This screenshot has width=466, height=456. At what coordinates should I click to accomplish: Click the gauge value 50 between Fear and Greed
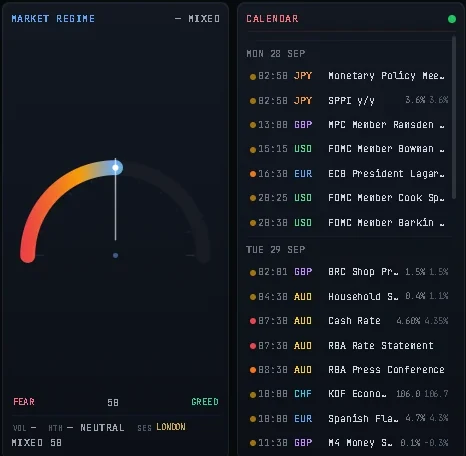click(x=113, y=403)
